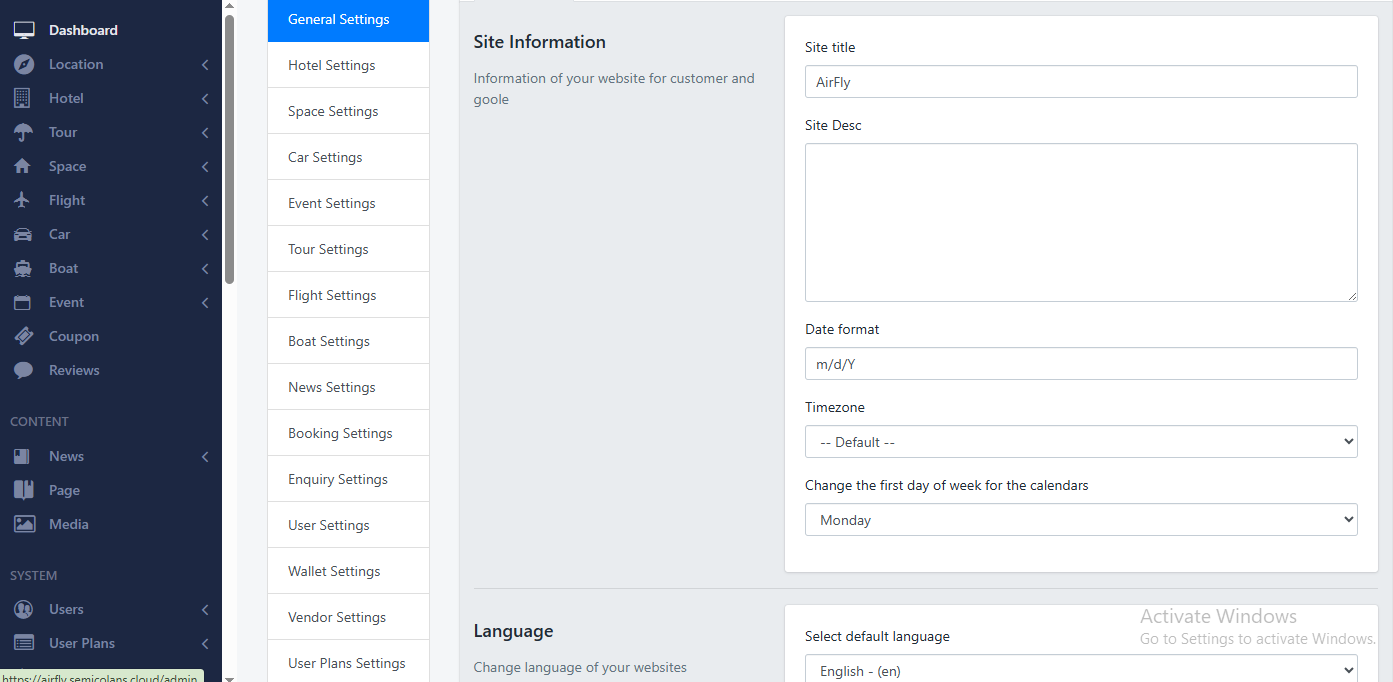Viewport: 1393px width, 682px height.
Task: Expand the Car submenu chevron
Action: coord(204,235)
